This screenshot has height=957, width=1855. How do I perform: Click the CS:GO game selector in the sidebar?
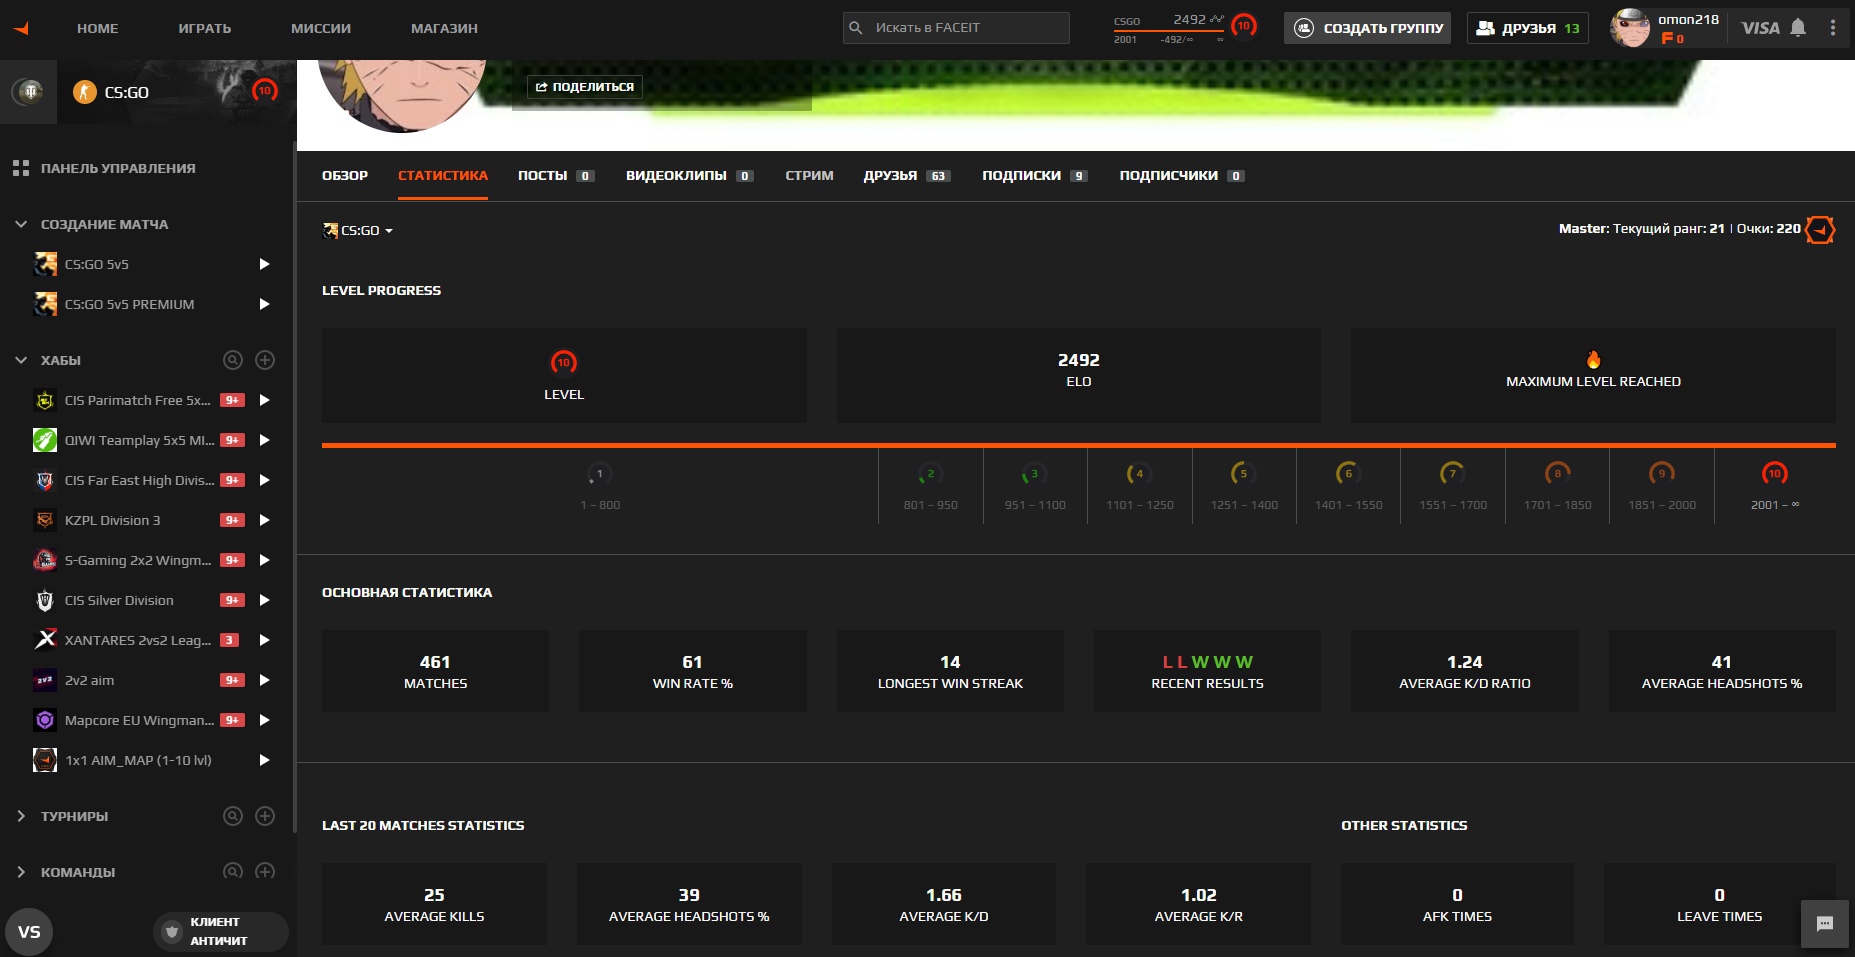(176, 92)
